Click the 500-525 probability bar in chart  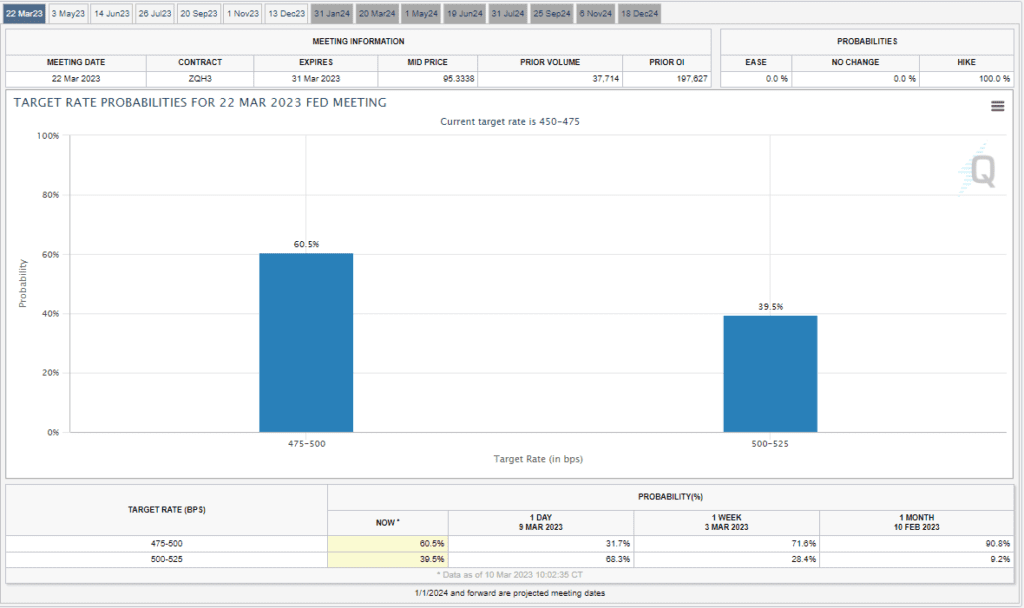[770, 374]
